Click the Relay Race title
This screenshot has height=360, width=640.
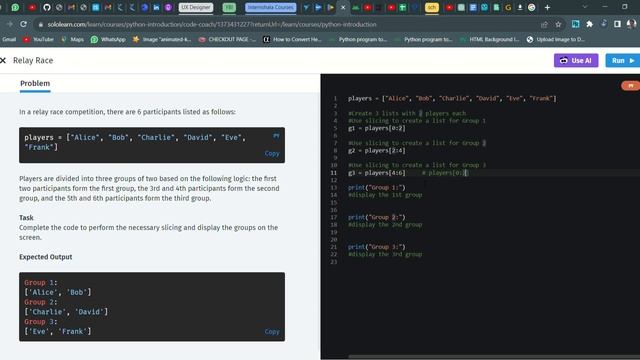(x=33, y=60)
